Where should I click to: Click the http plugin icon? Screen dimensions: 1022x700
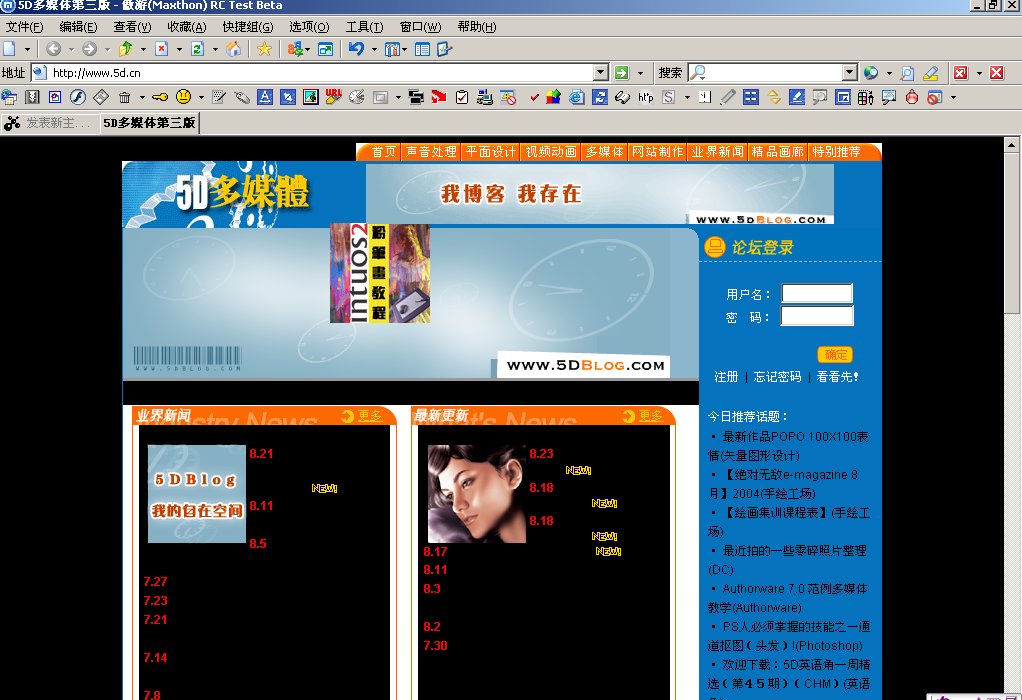645,97
